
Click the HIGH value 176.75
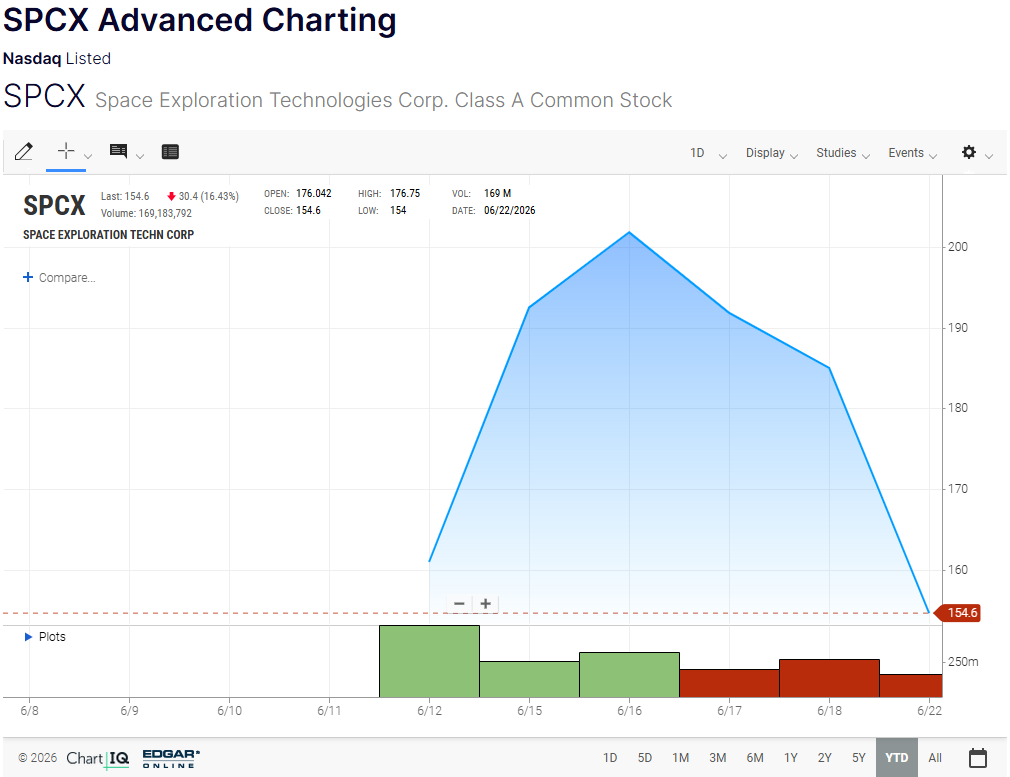pos(405,193)
